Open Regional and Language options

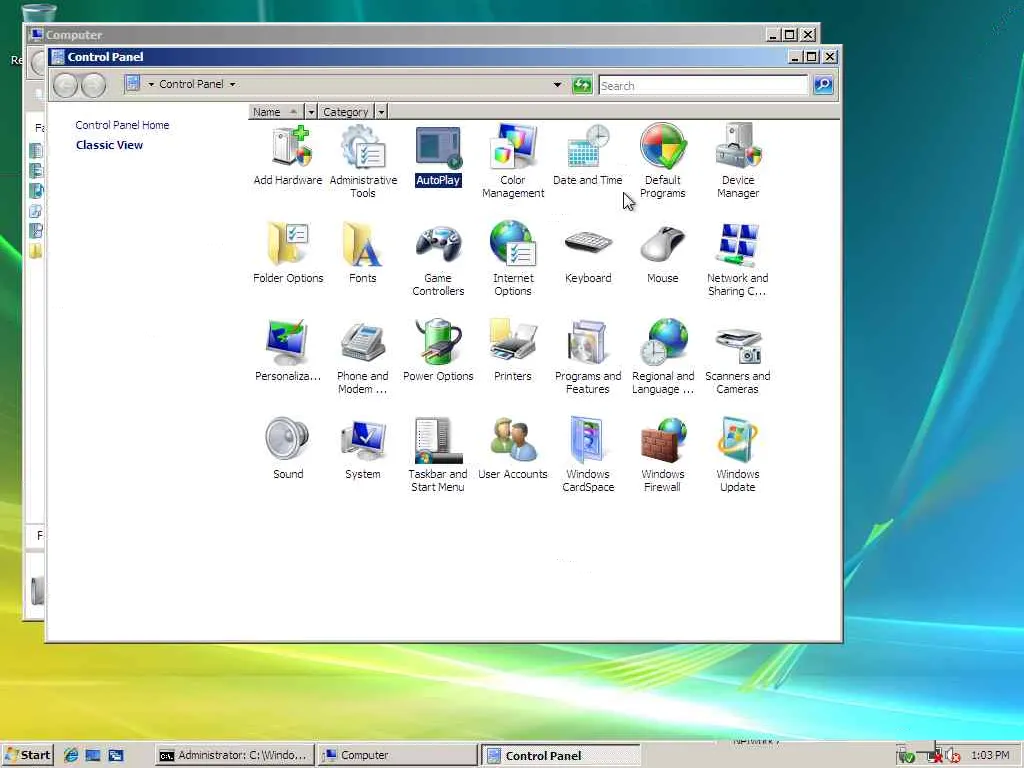click(662, 357)
